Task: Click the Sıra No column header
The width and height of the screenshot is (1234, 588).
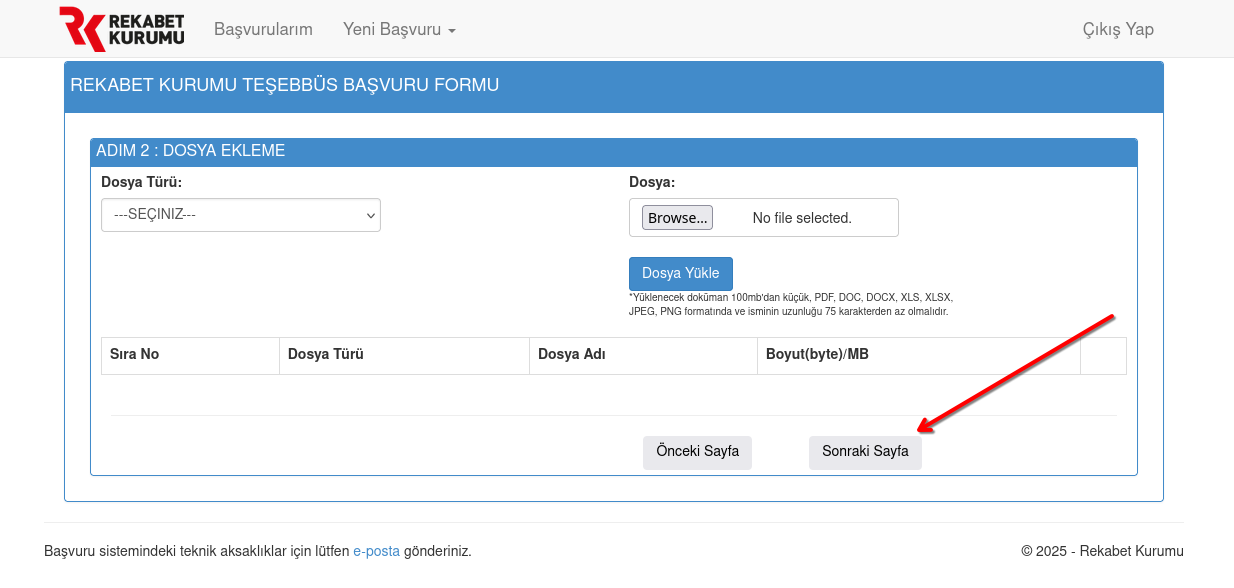Action: pyautogui.click(x=135, y=355)
